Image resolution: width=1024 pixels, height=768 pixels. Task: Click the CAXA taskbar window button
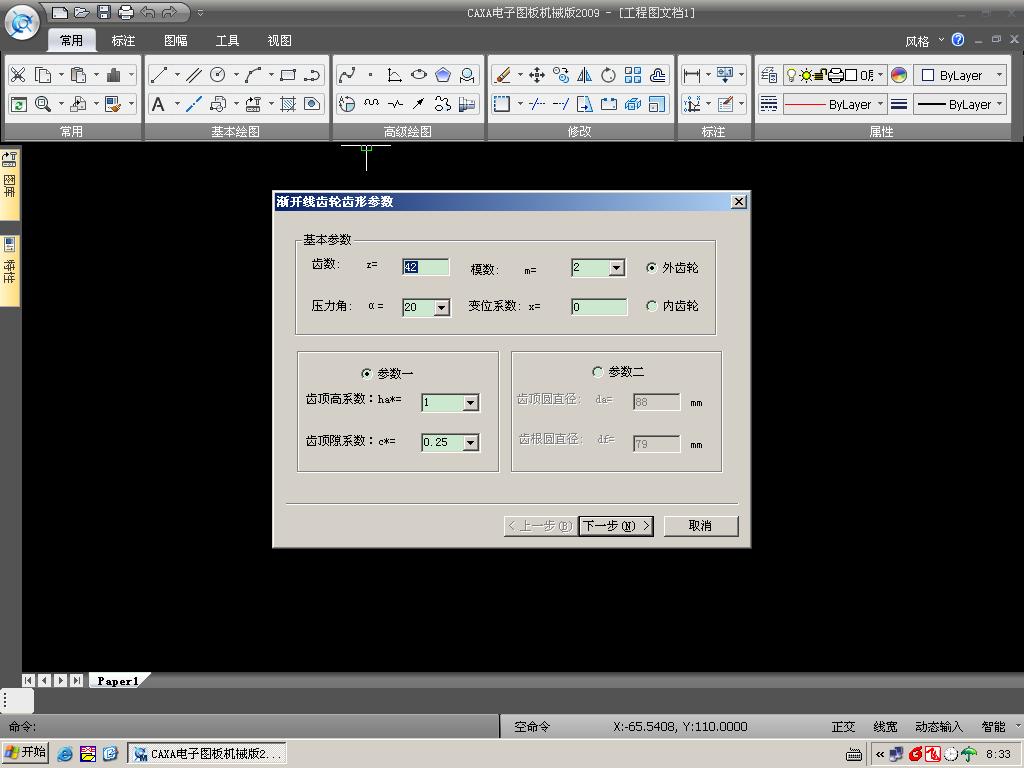[x=207, y=754]
